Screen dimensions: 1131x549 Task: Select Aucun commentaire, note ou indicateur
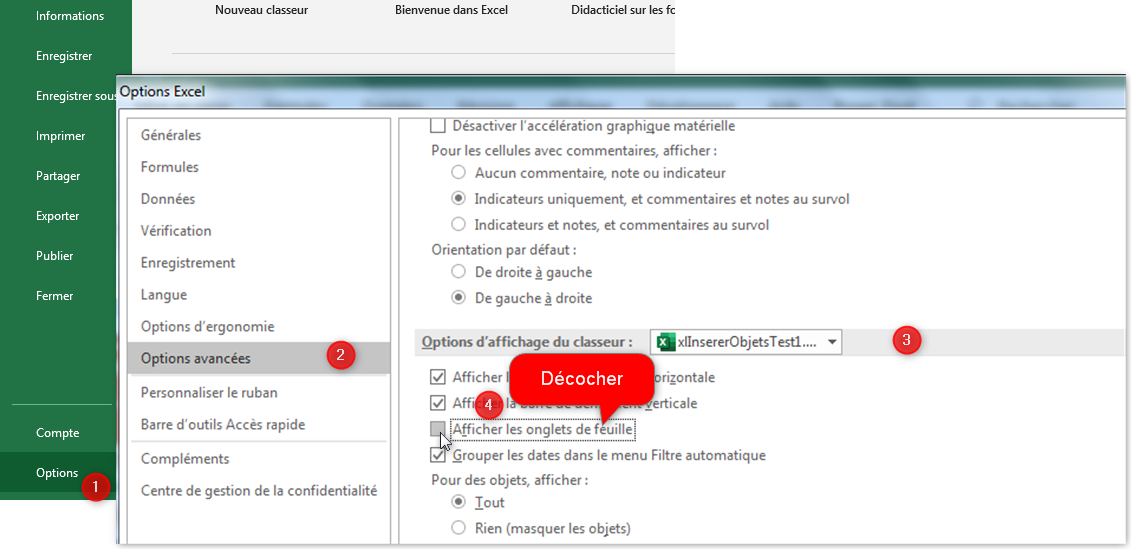(458, 173)
